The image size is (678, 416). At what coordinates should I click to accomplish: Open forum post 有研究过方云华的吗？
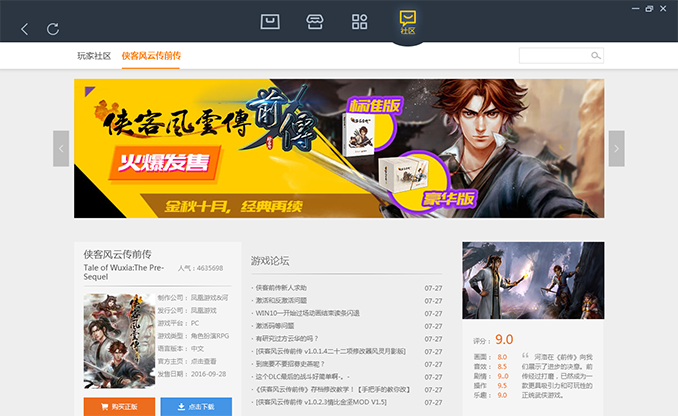[287, 338]
